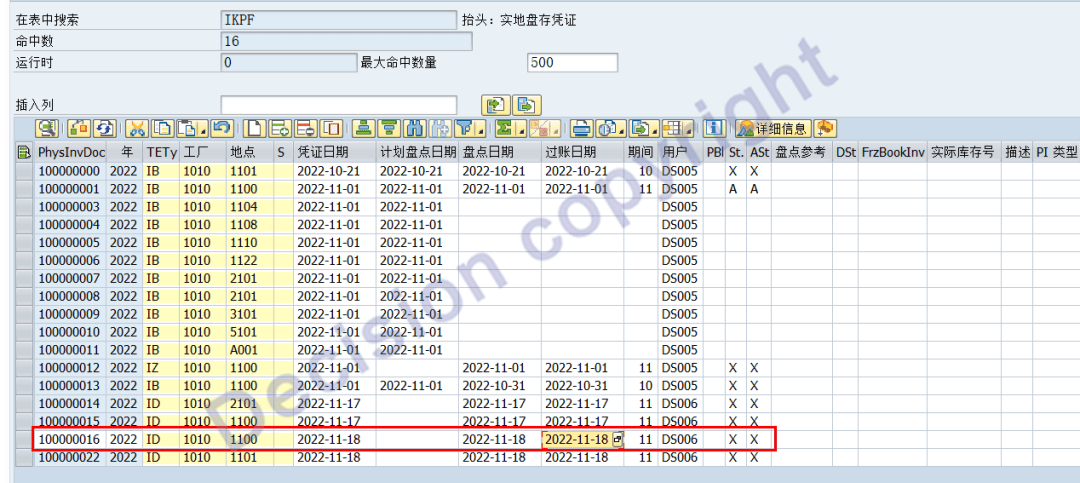Select the PI 类型 column header
1080x483 pixels.
(1057, 152)
